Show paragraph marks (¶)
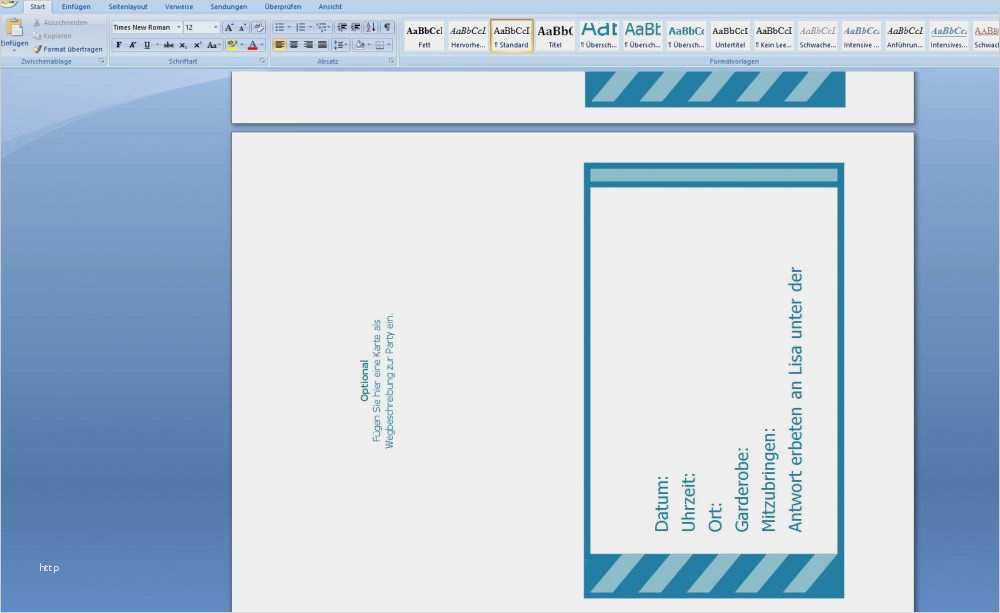Screen dimensions: 1000x613 click(387, 27)
